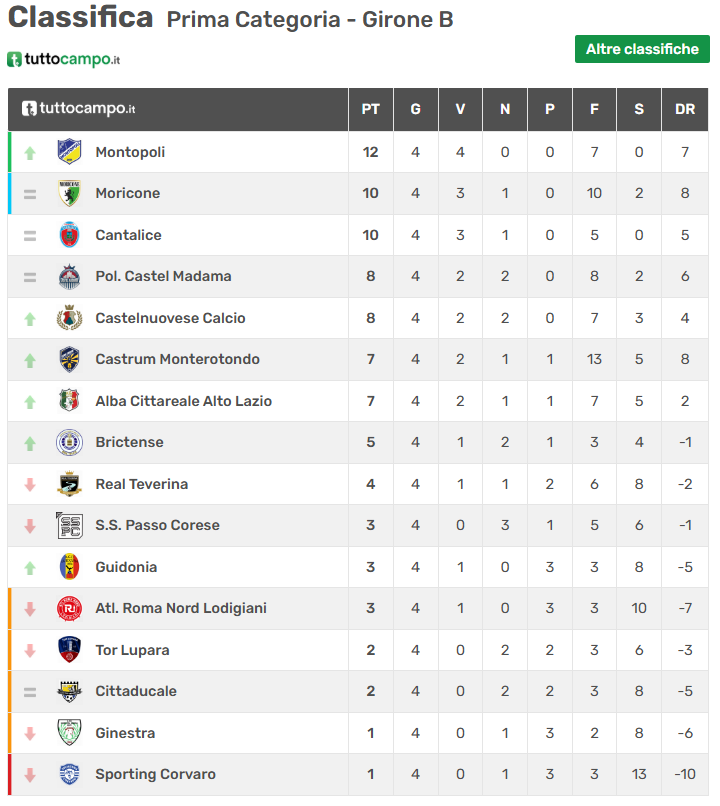This screenshot has height=806, width=720.
Task: Click the tuttocampo.it logo in table header
Action: (x=79, y=109)
